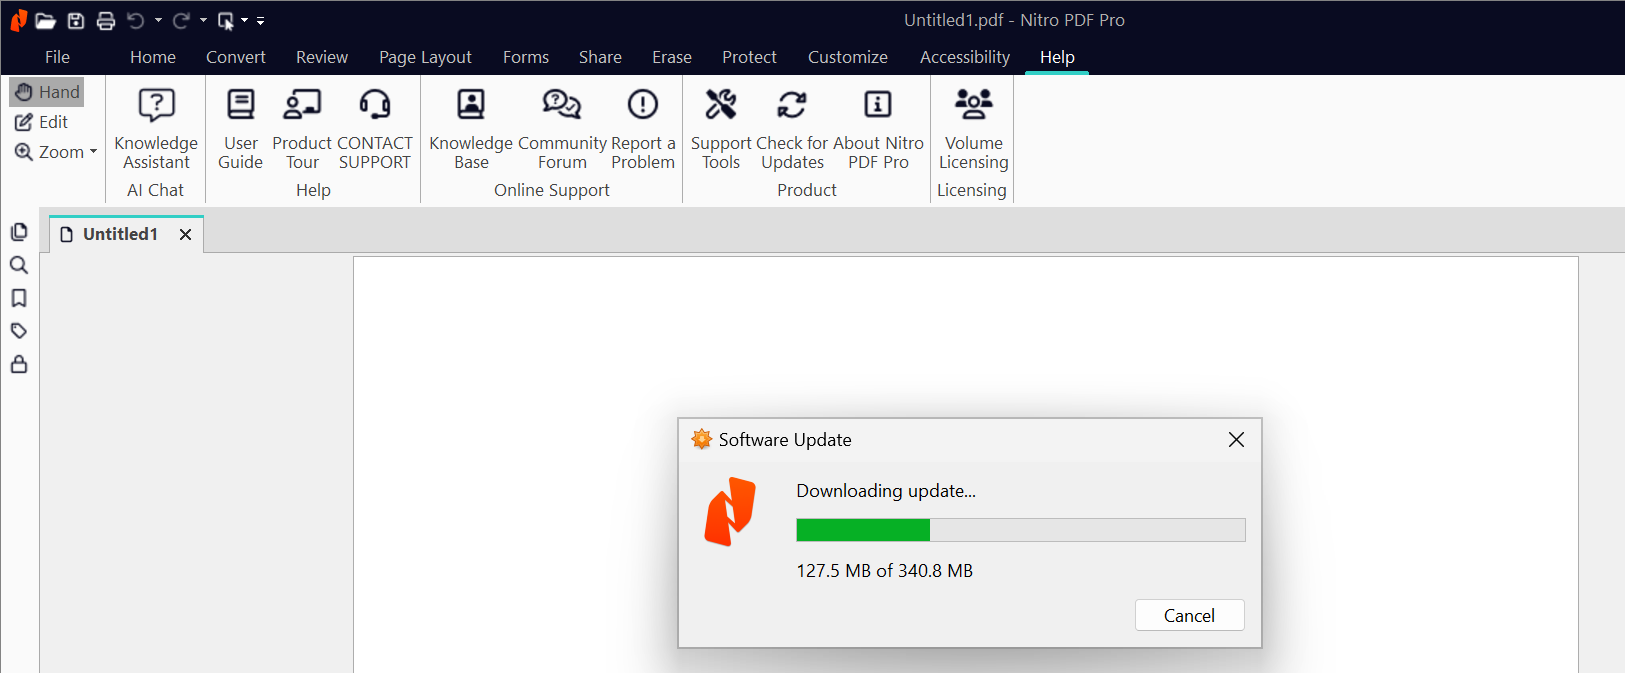The height and width of the screenshot is (673, 1625).
Task: Open the File menu
Action: (x=57, y=57)
